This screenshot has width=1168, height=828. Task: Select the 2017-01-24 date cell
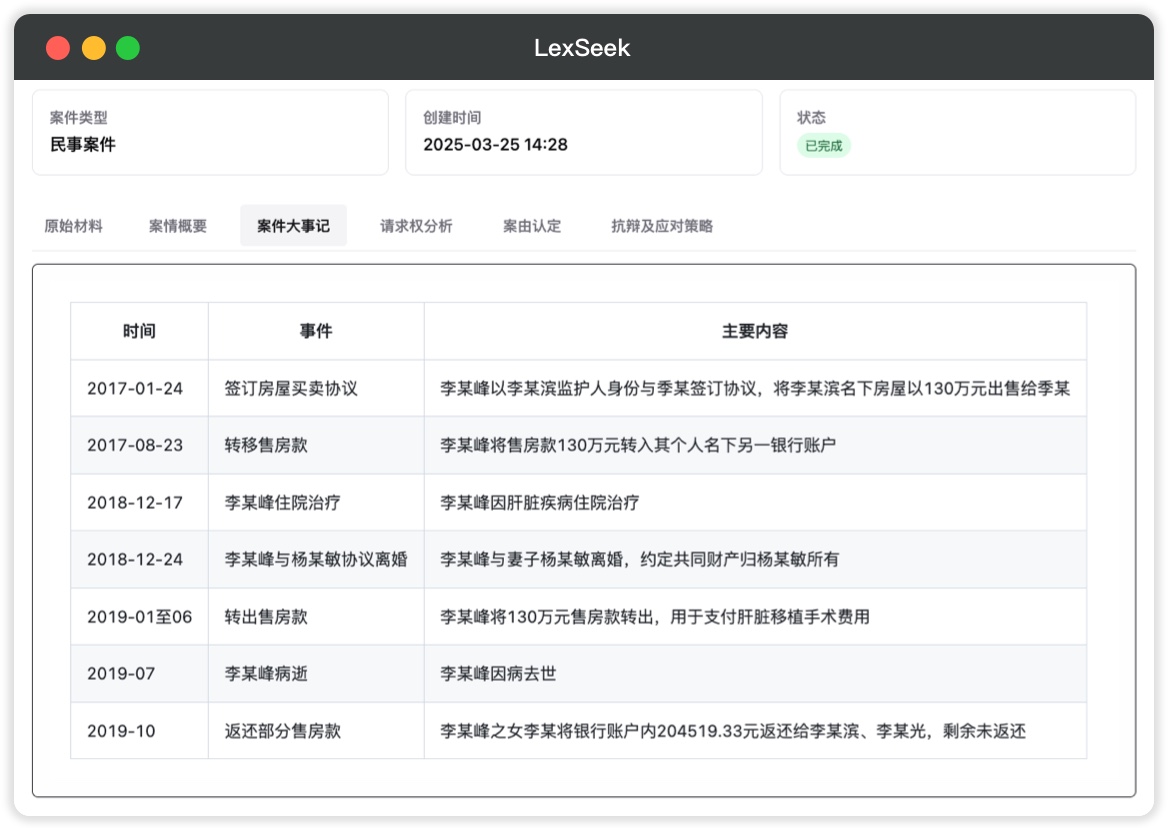click(x=135, y=388)
